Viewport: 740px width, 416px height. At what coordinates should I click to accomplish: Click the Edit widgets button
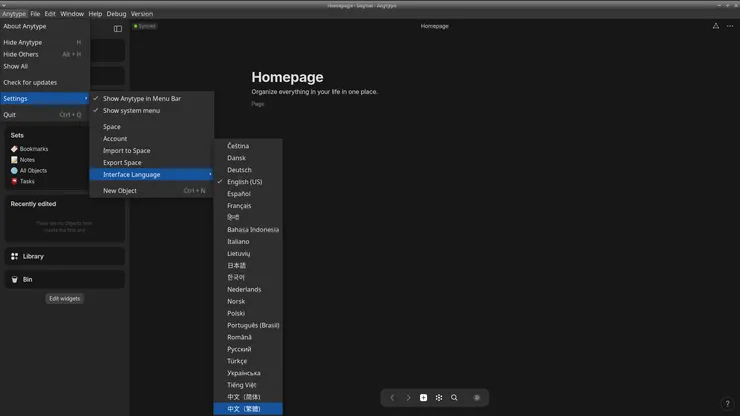65,298
